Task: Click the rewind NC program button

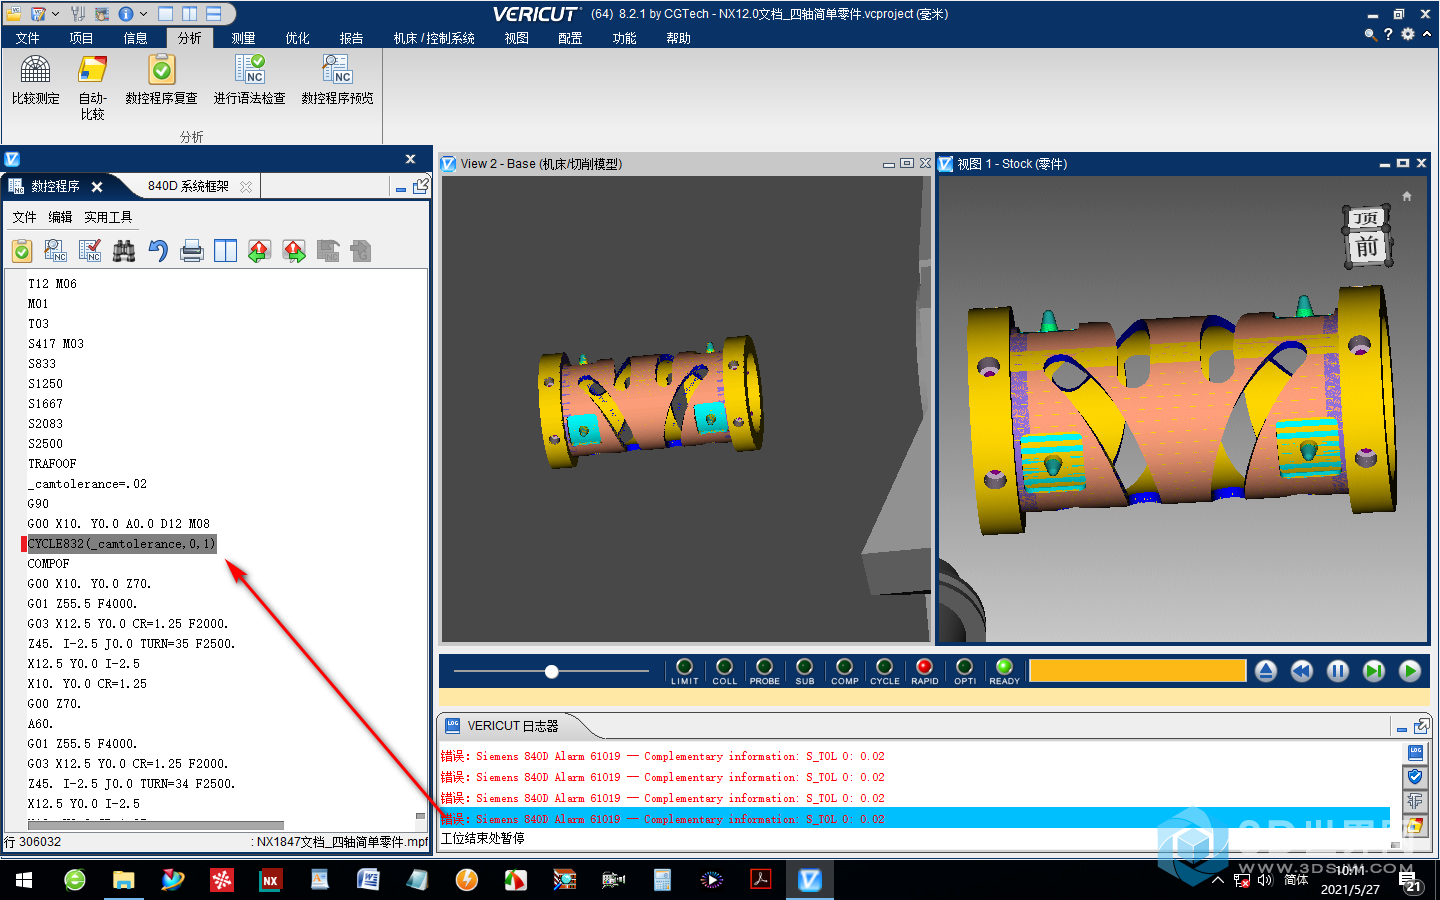Action: [1302, 671]
